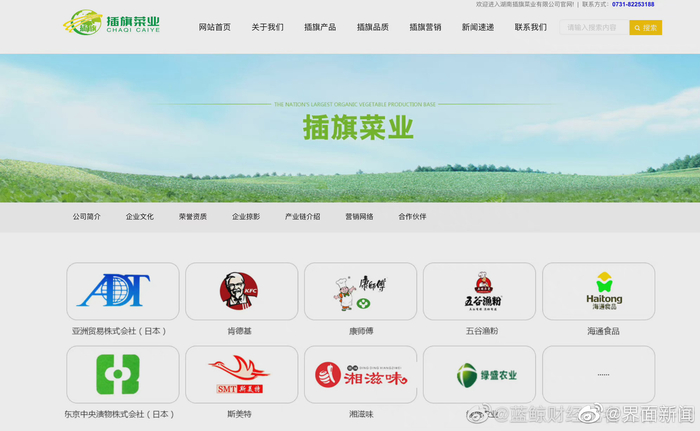Click the Chaqi Caiye site logo

[x=112, y=22]
